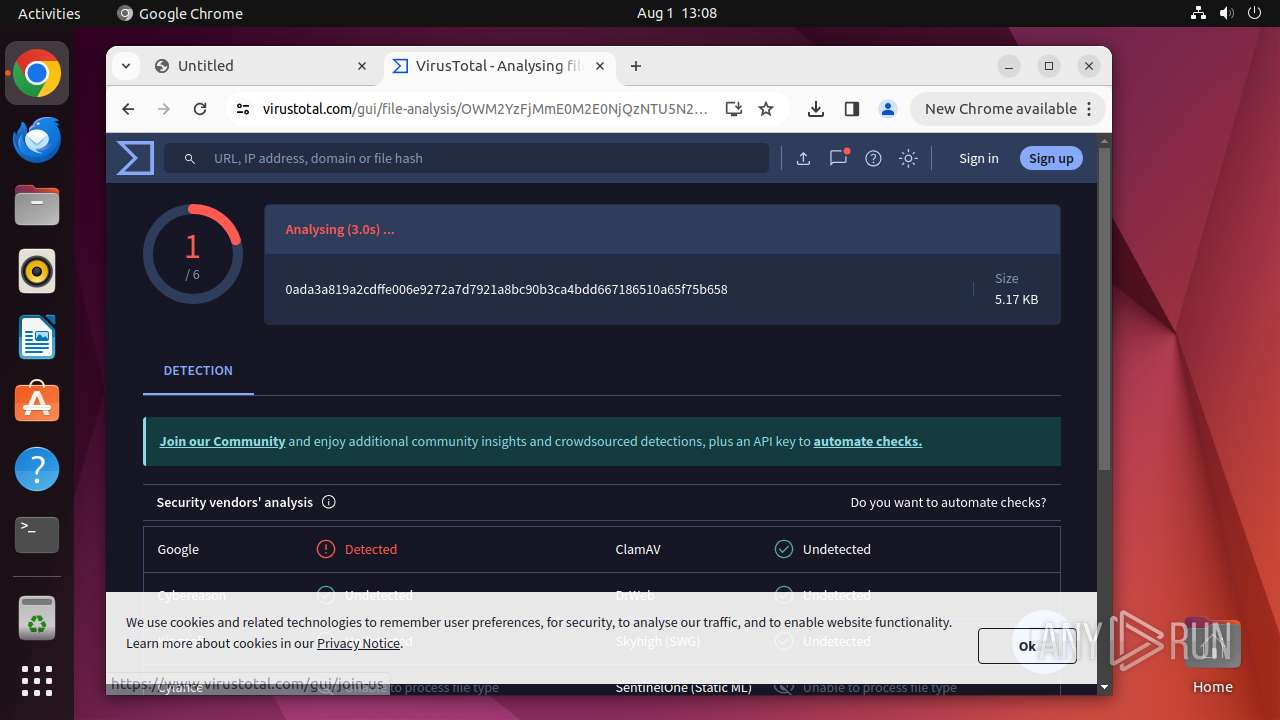Open Ubuntu Software from the dock
This screenshot has height=720, width=1280.
(x=37, y=403)
